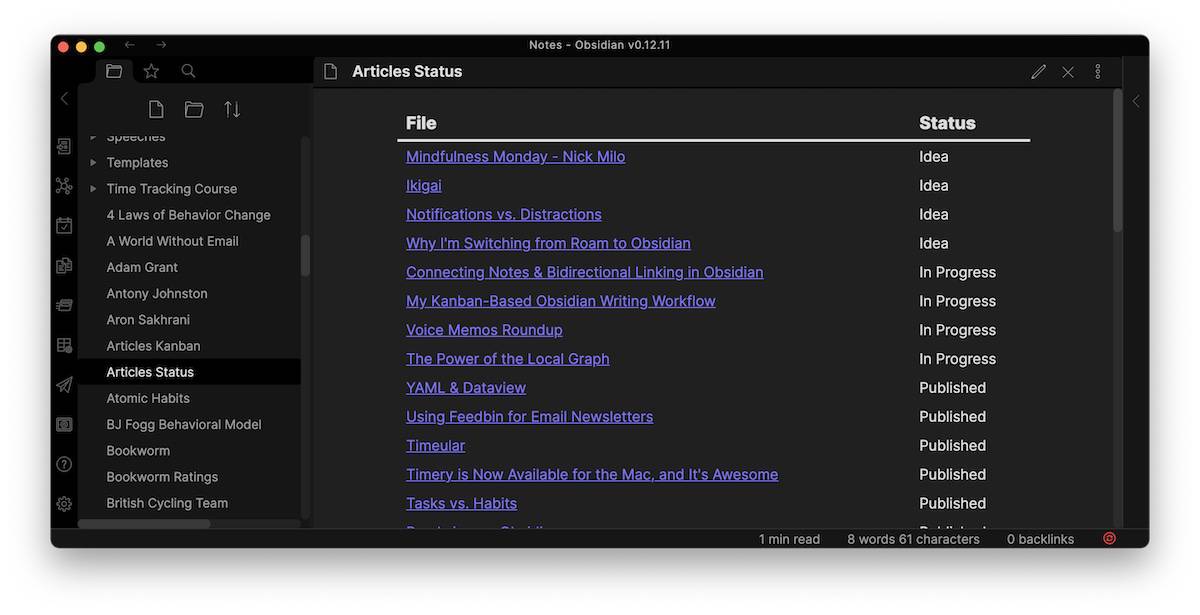Open the Timery is Now Available link
The height and width of the screenshot is (615, 1200).
point(592,475)
